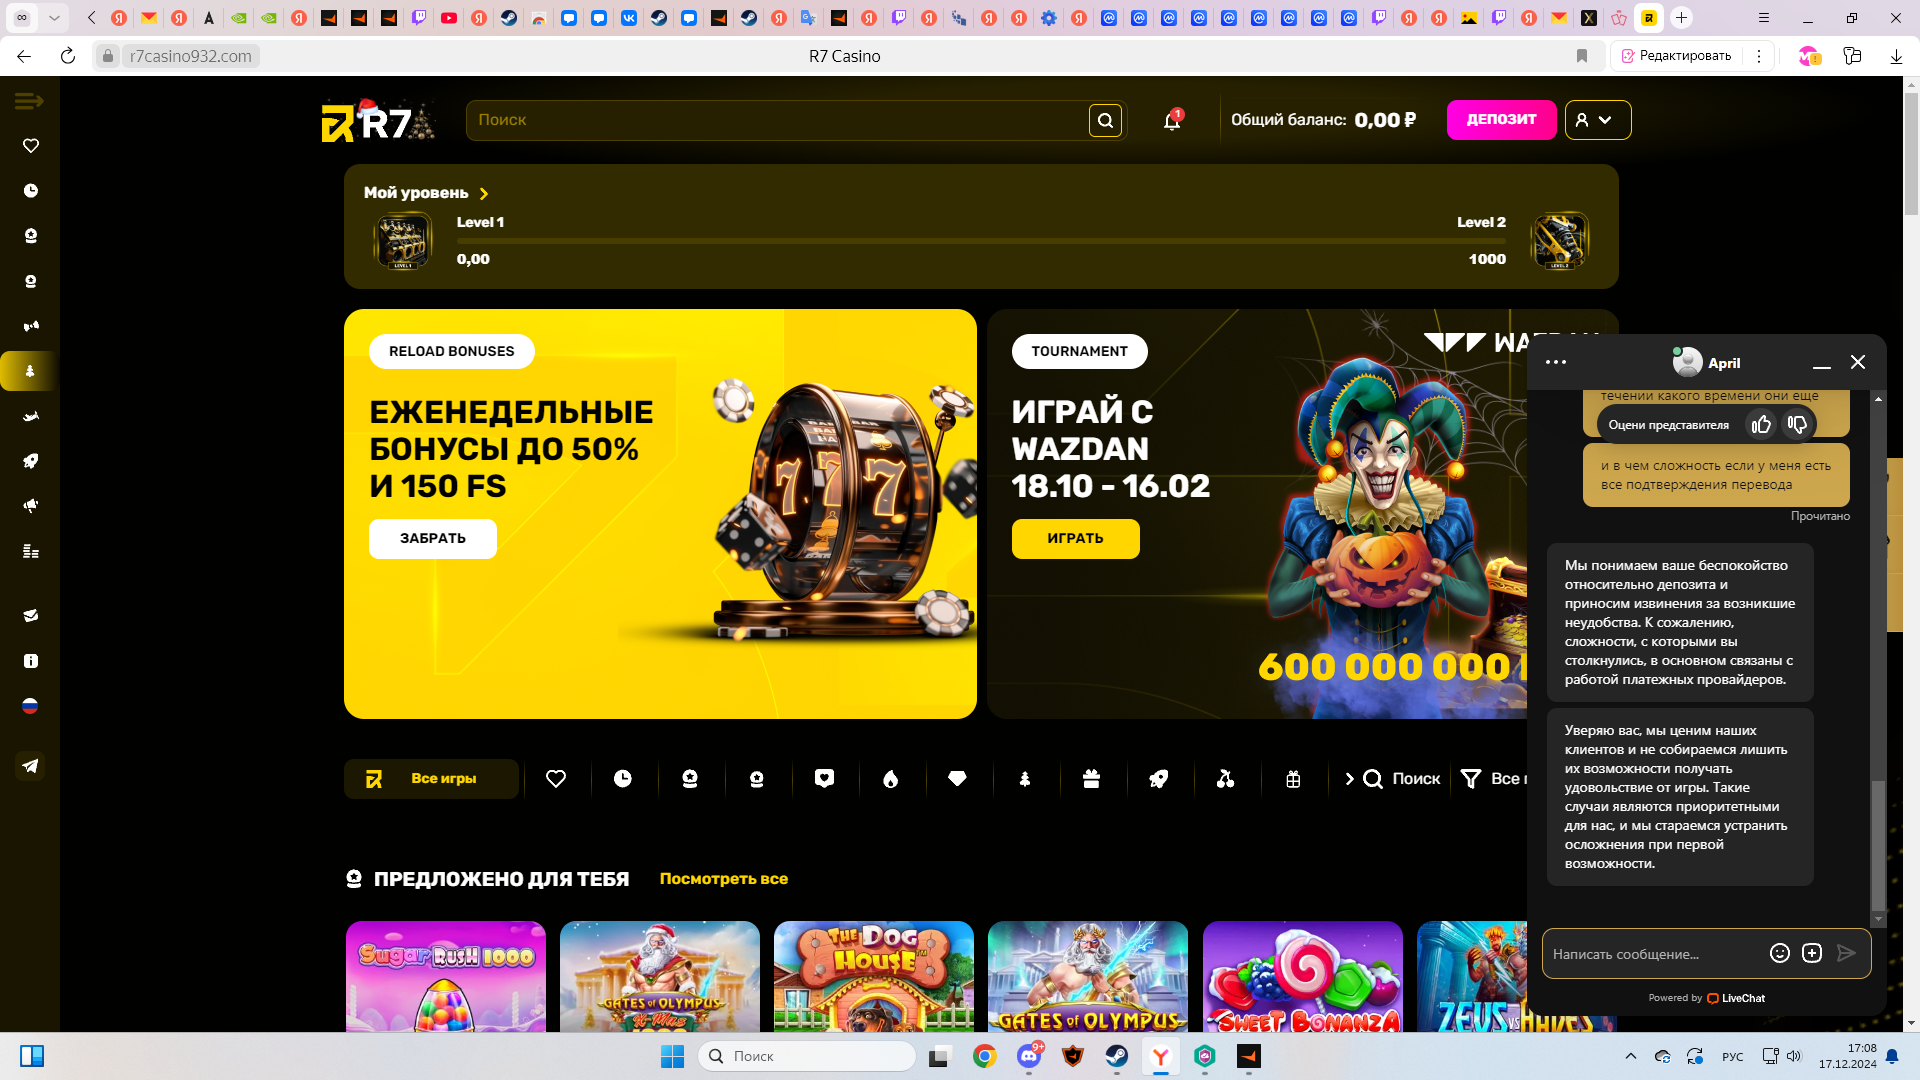
Task: Open the rocket icon in sidebar
Action: click(x=31, y=461)
